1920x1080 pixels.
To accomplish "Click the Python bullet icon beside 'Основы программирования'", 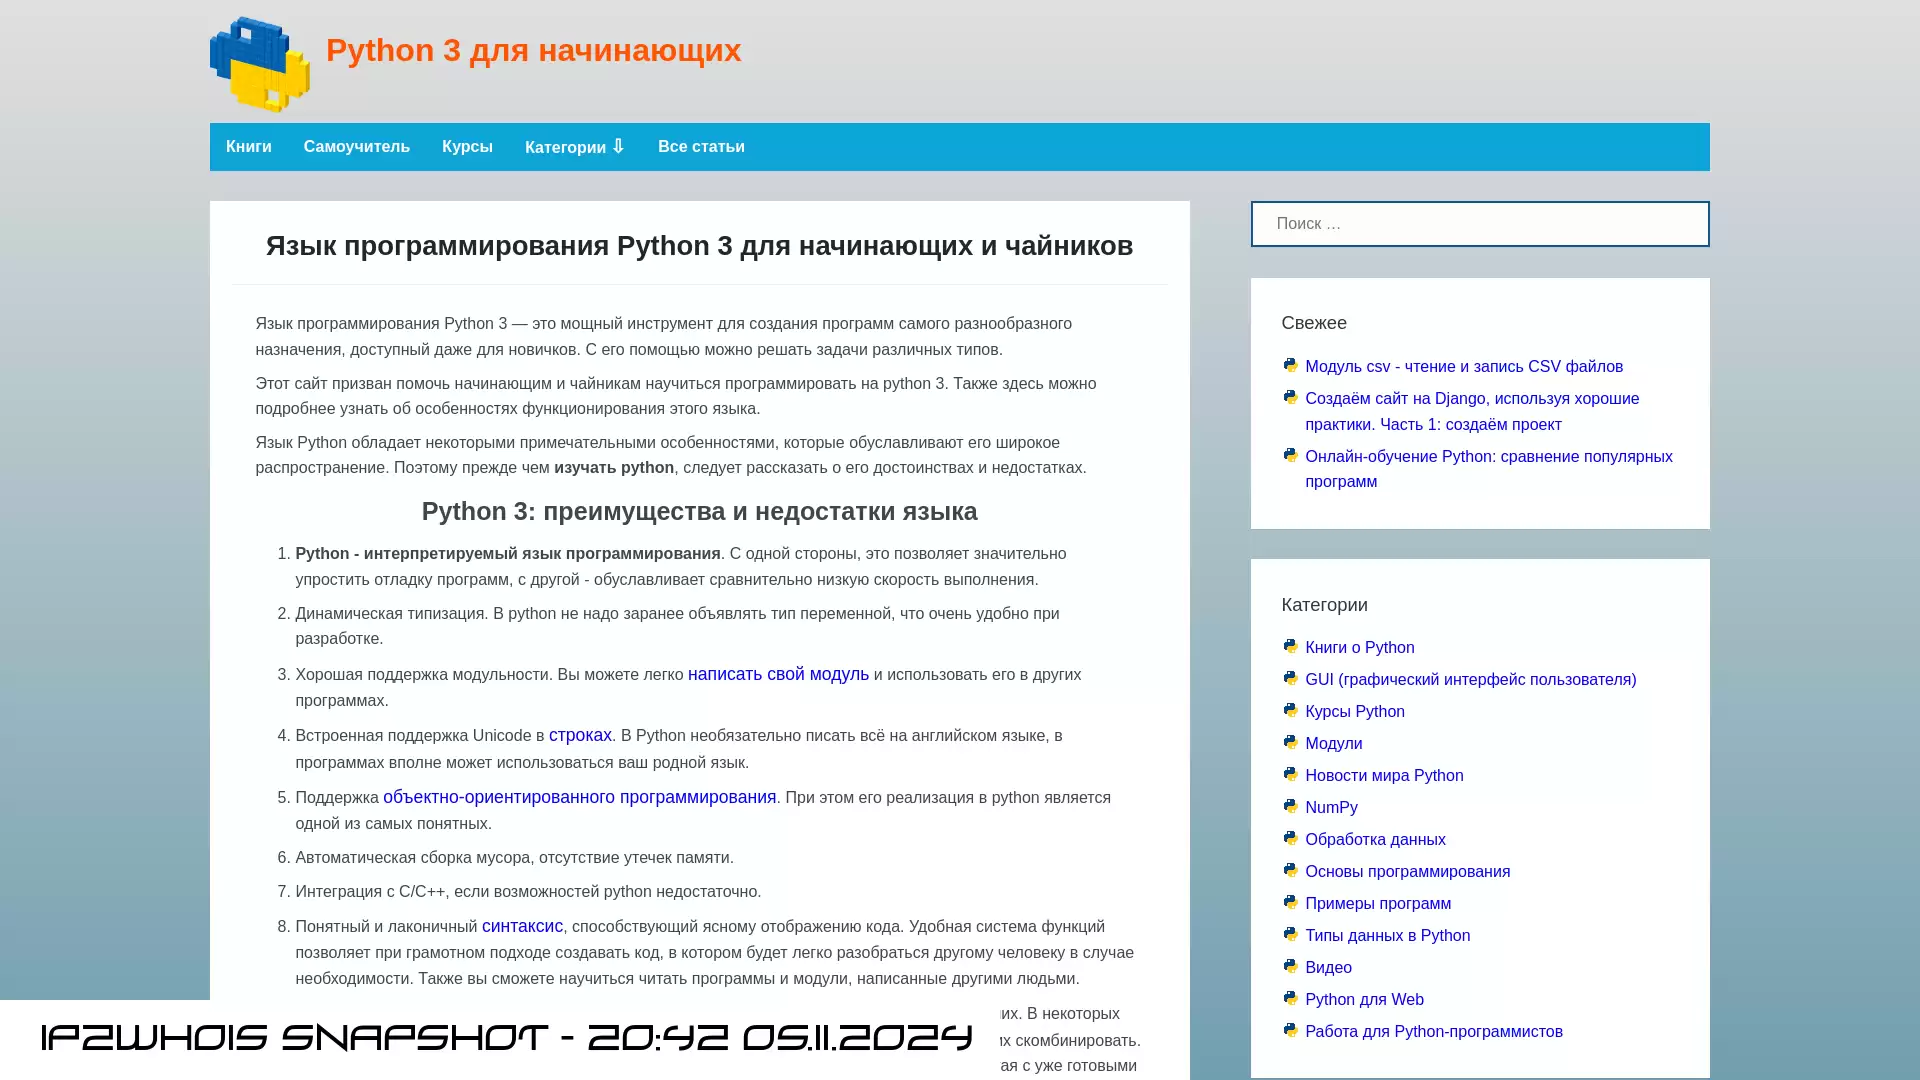I will click(x=1290, y=870).
